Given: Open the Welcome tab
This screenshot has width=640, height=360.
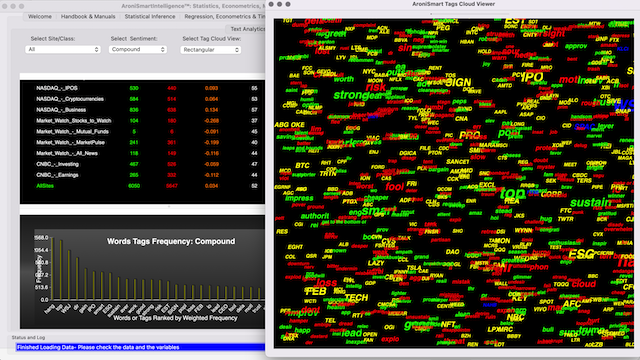Looking at the screenshot, I should pos(40,17).
